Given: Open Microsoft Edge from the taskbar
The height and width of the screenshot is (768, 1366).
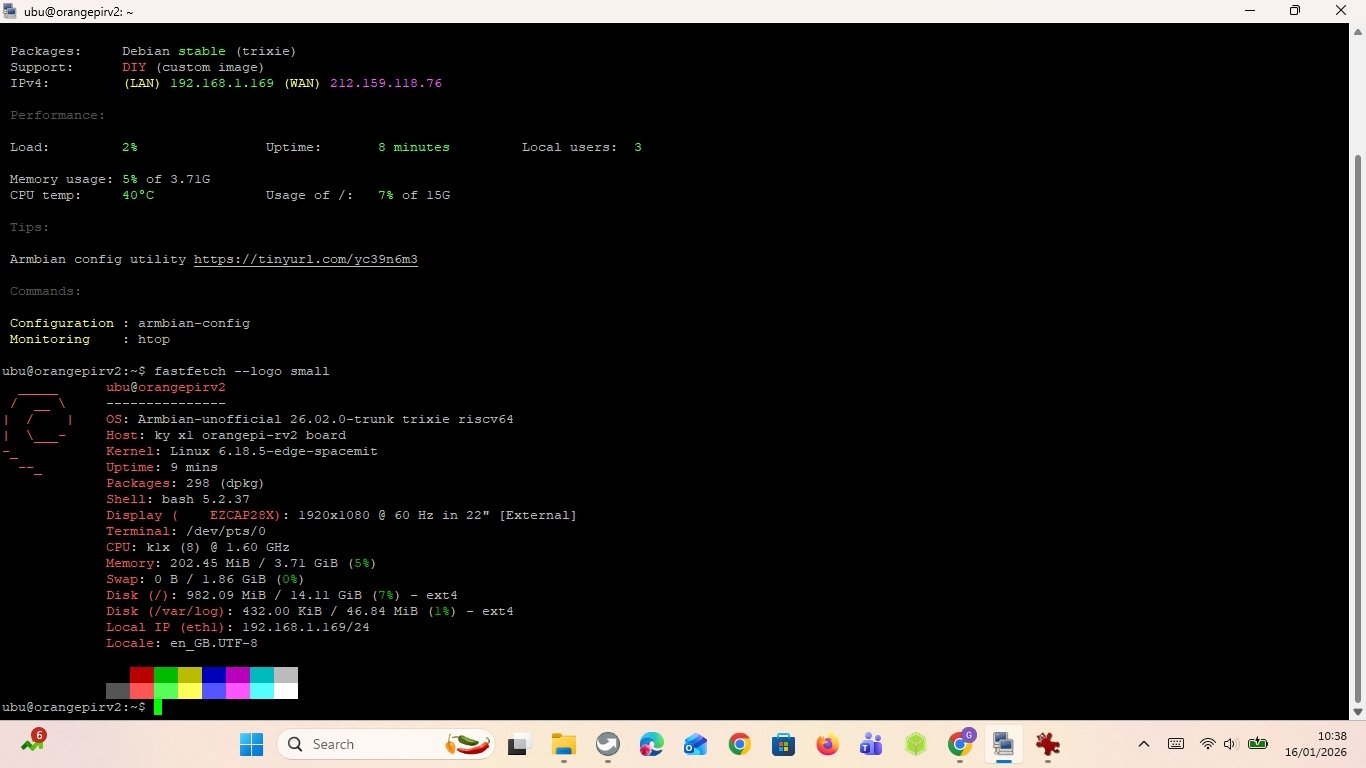Looking at the screenshot, I should (651, 744).
